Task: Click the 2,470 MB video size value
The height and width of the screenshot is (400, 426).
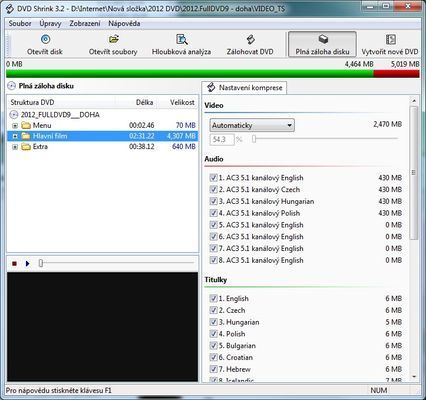Action: 387,124
